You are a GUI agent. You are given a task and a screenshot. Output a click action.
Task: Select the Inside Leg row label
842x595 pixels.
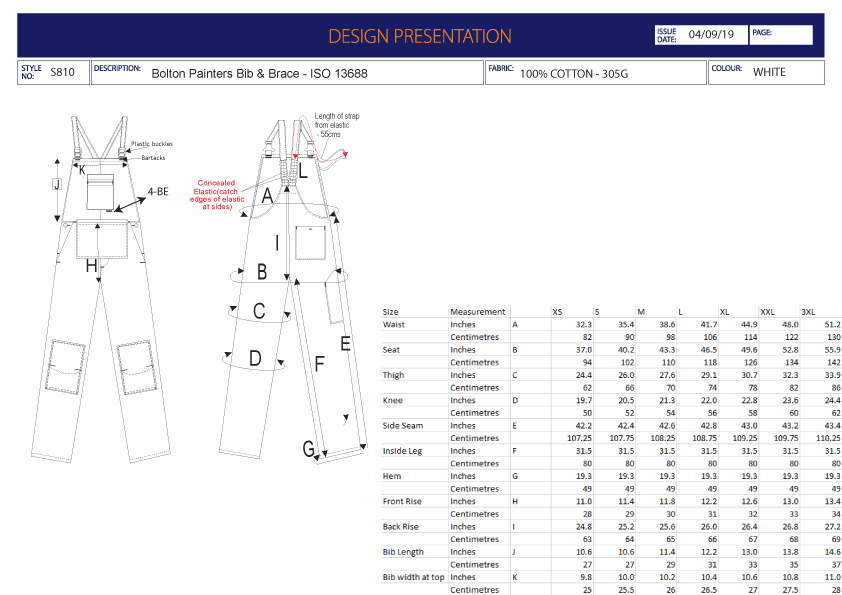[x=402, y=451]
